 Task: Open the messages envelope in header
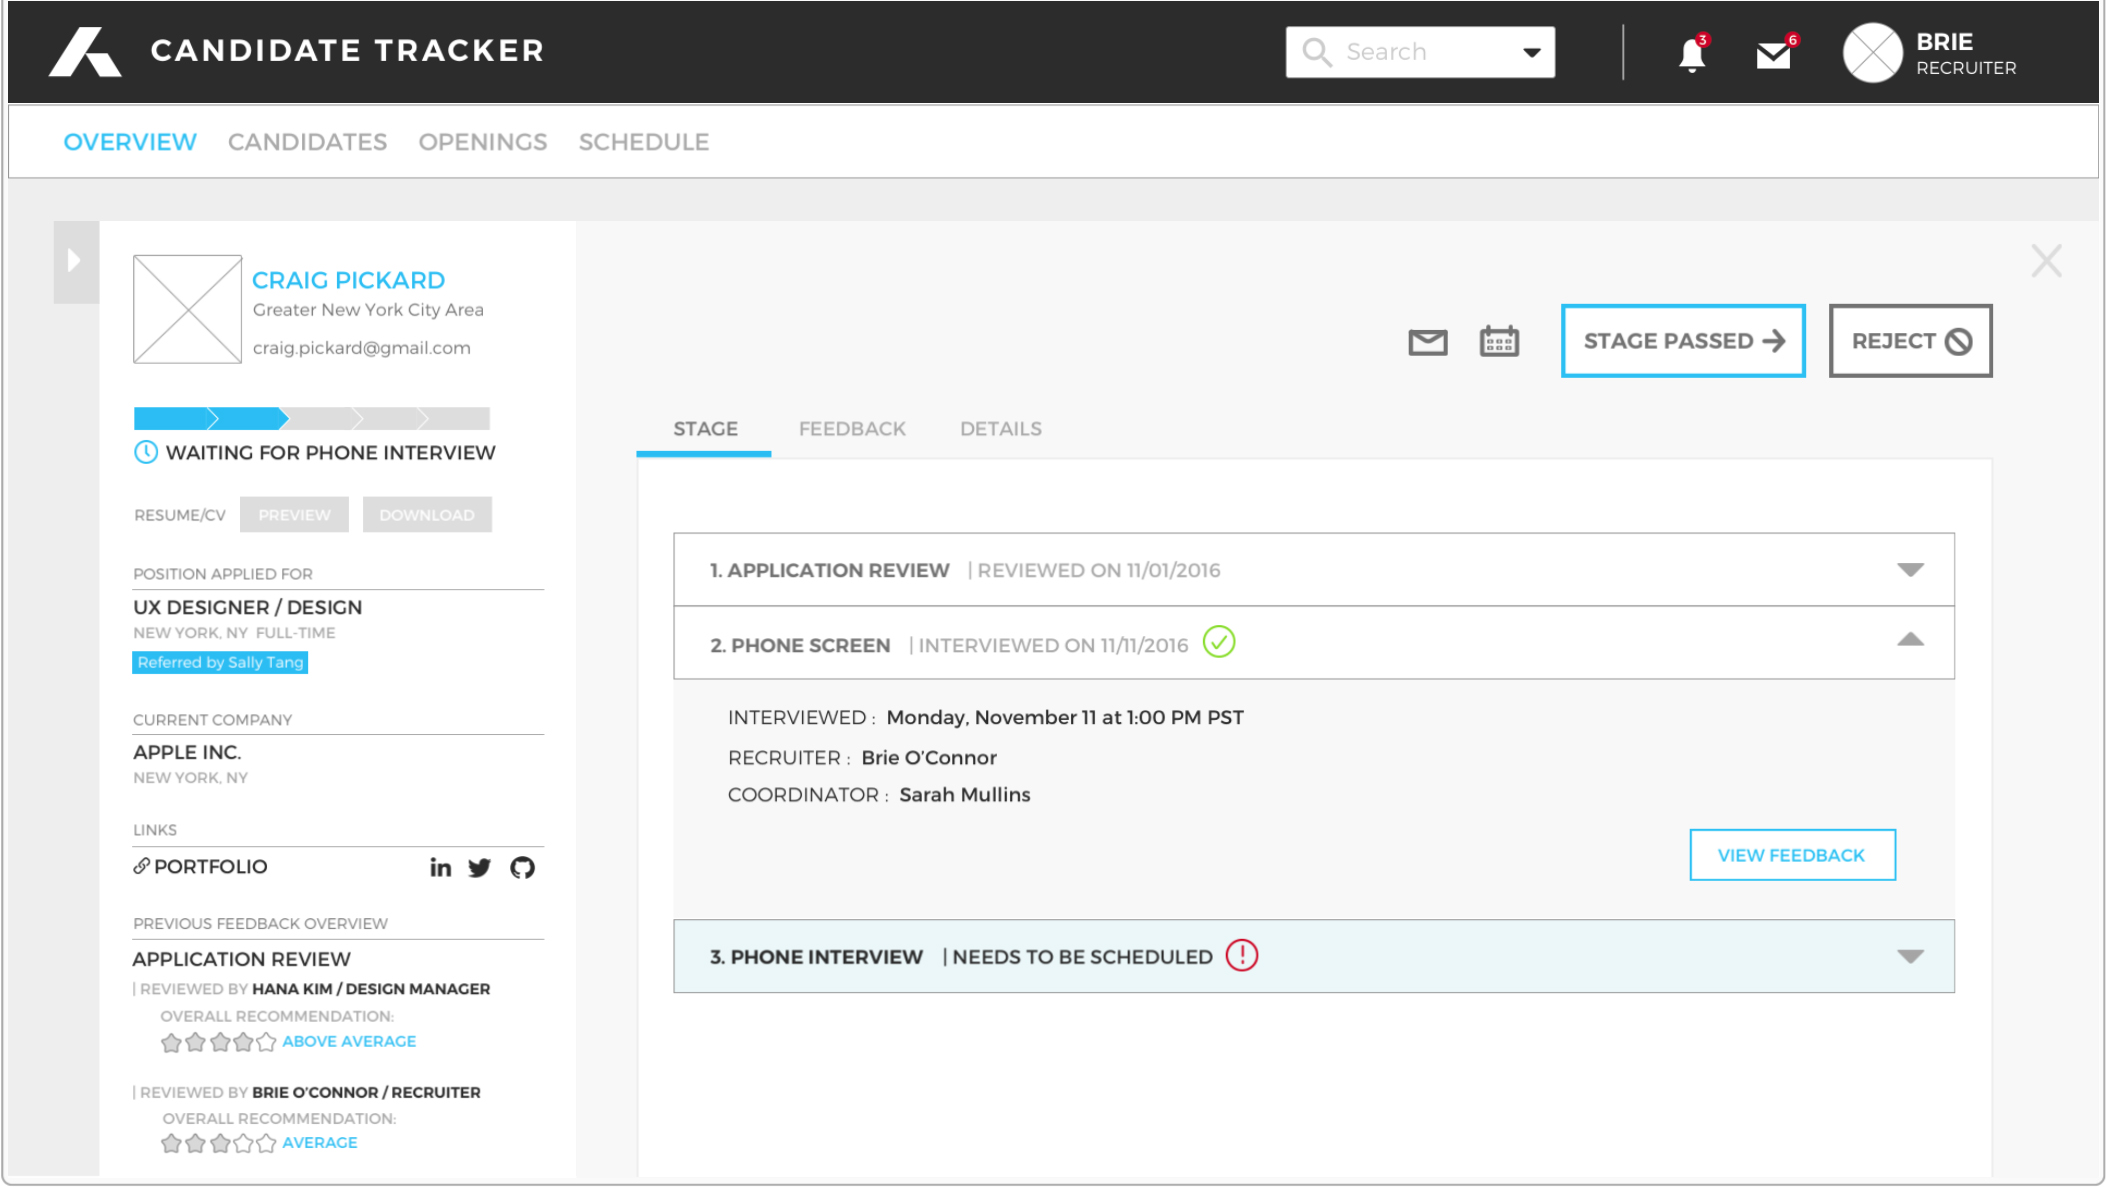point(1774,55)
